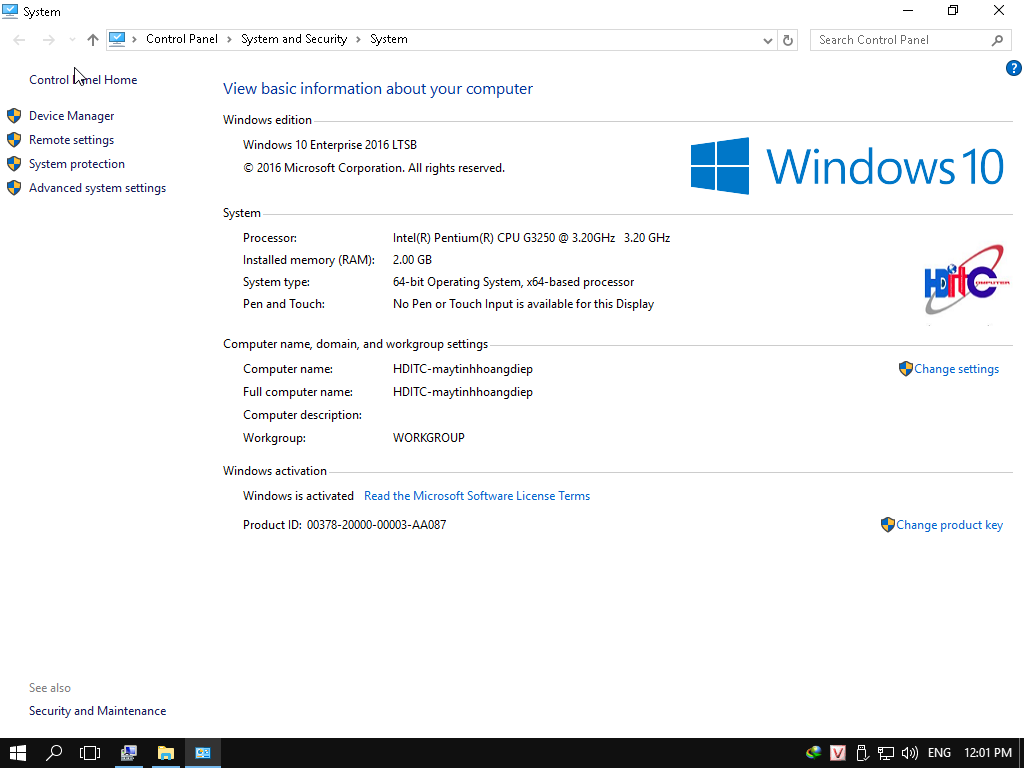Click Change product key link
1024x768 pixels.
[949, 525]
